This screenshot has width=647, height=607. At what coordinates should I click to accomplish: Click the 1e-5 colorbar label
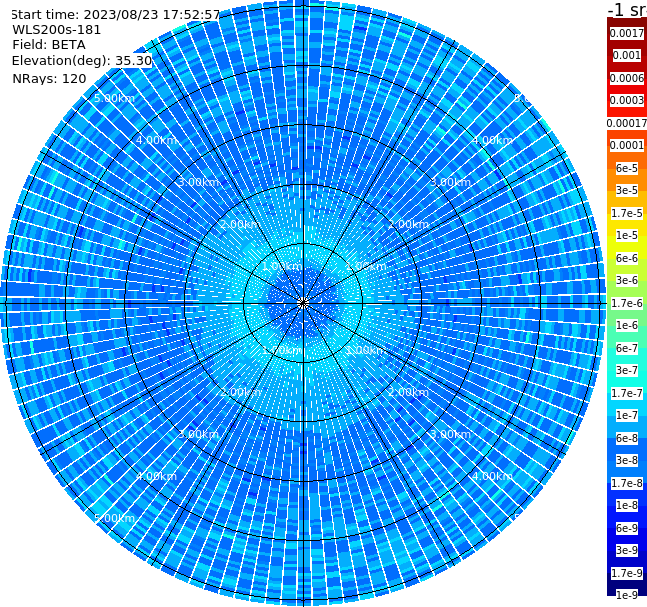coord(627,235)
